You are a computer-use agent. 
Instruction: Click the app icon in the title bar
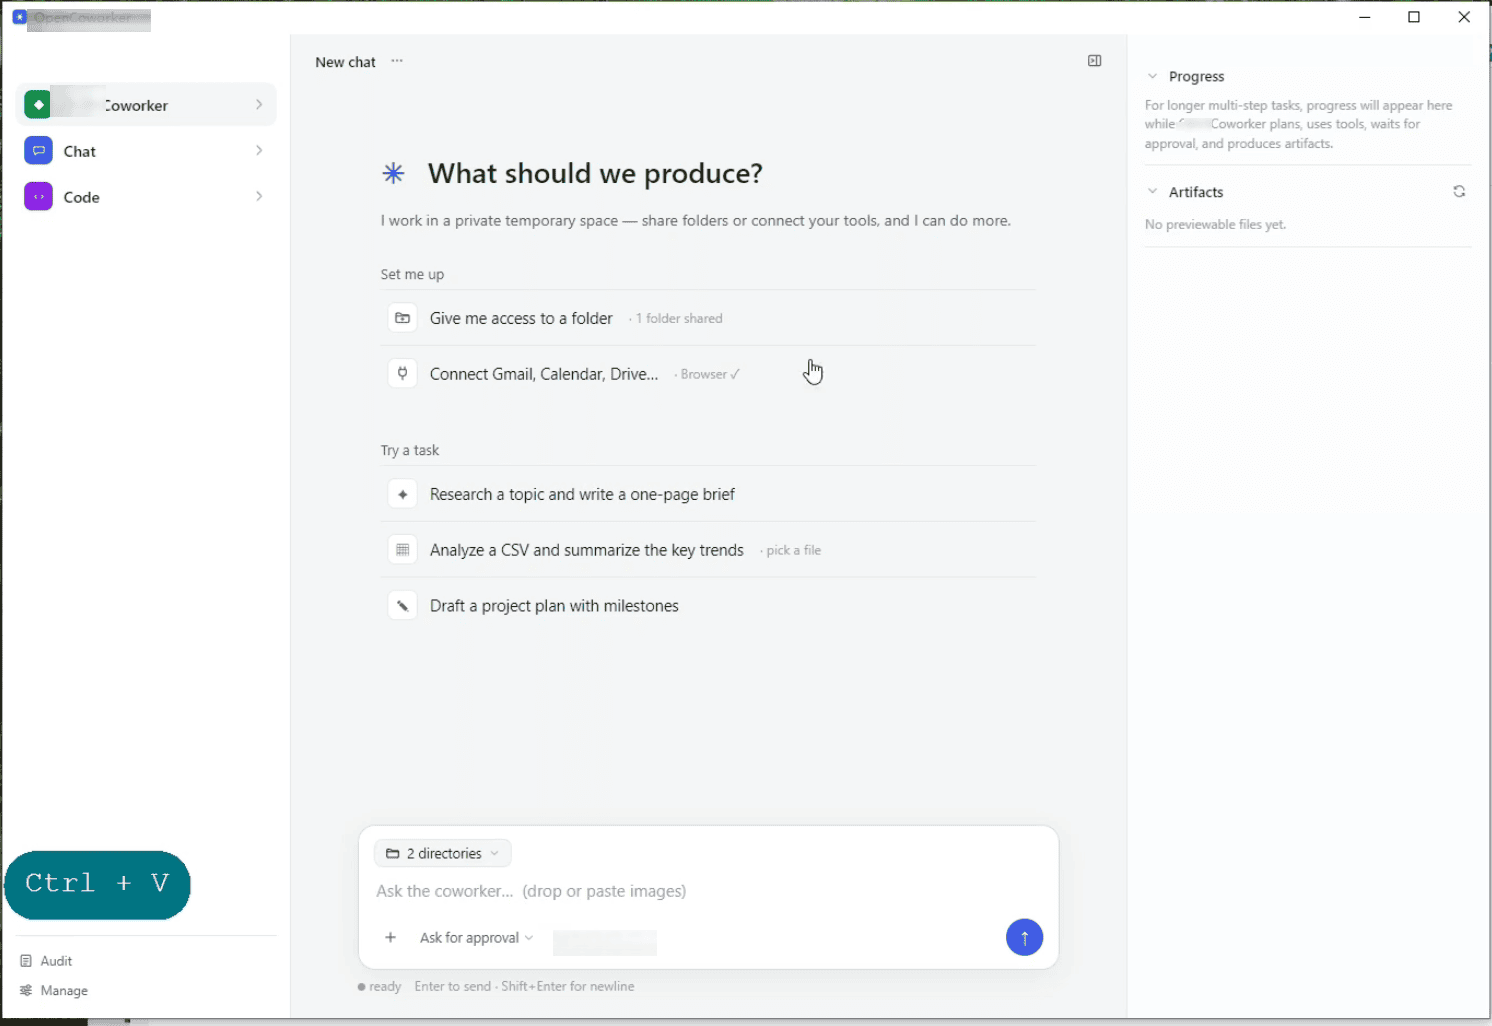pyautogui.click(x=19, y=17)
